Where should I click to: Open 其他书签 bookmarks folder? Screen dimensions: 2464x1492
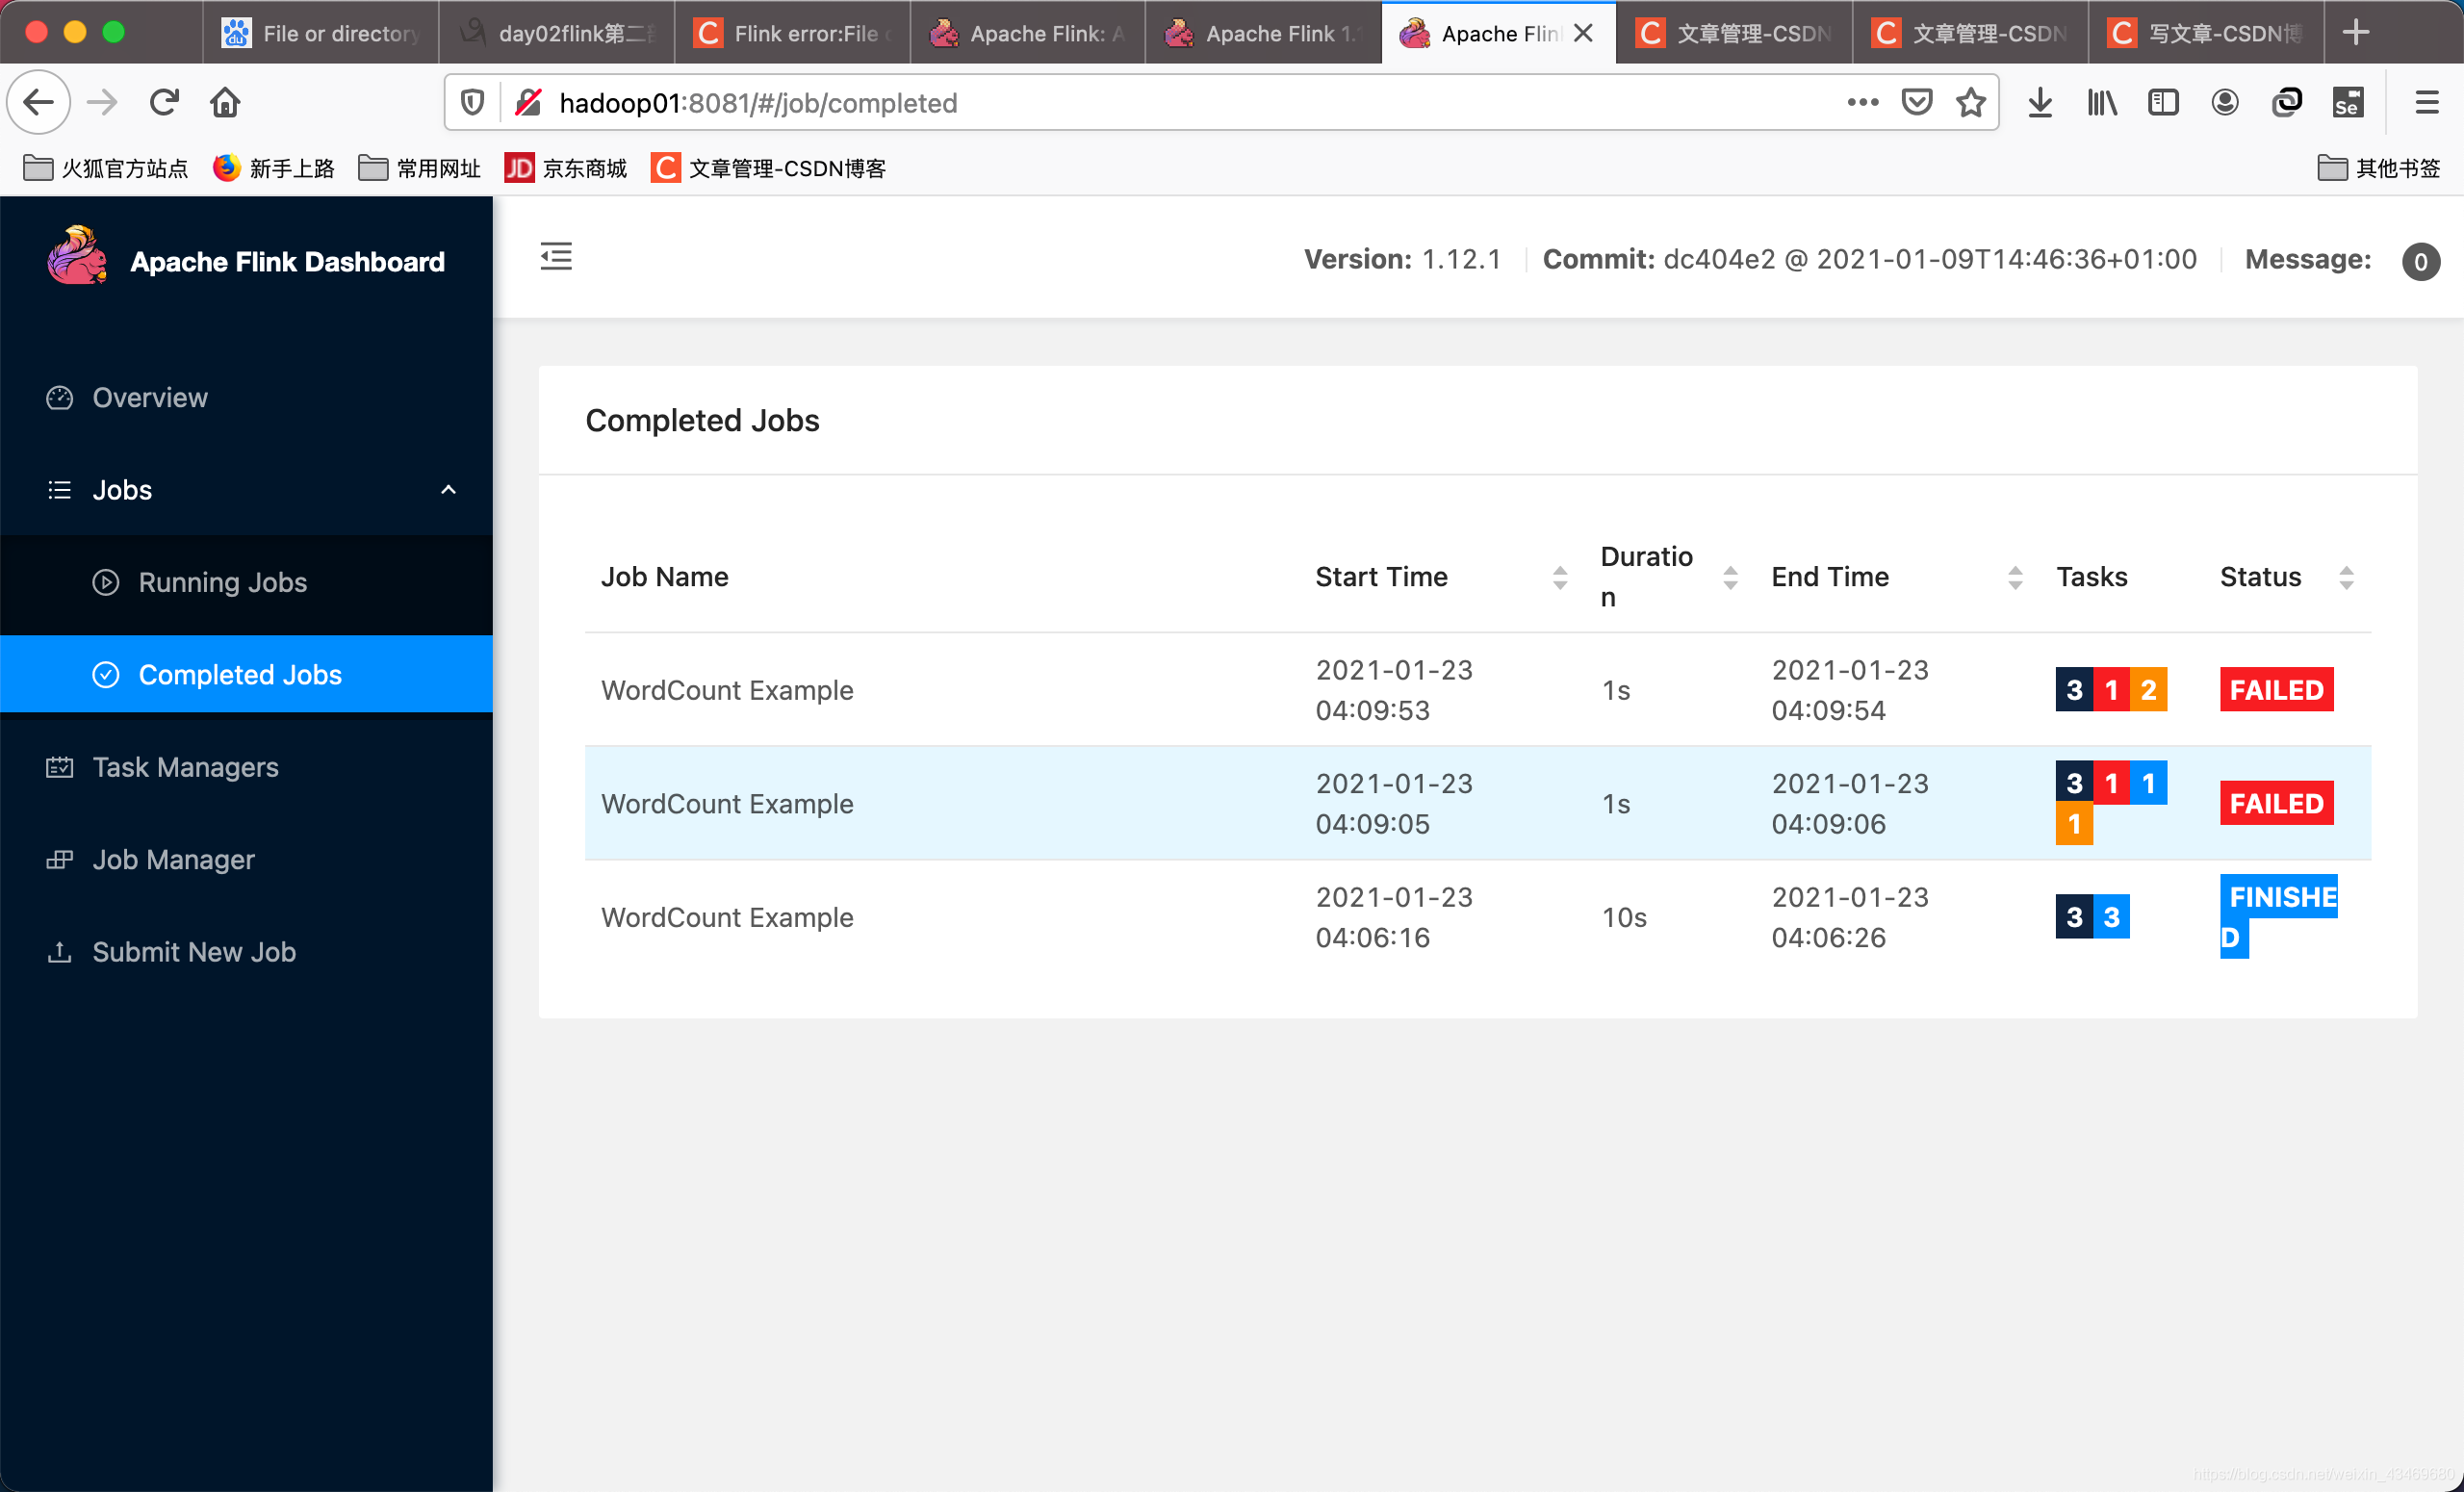[x=2379, y=168]
